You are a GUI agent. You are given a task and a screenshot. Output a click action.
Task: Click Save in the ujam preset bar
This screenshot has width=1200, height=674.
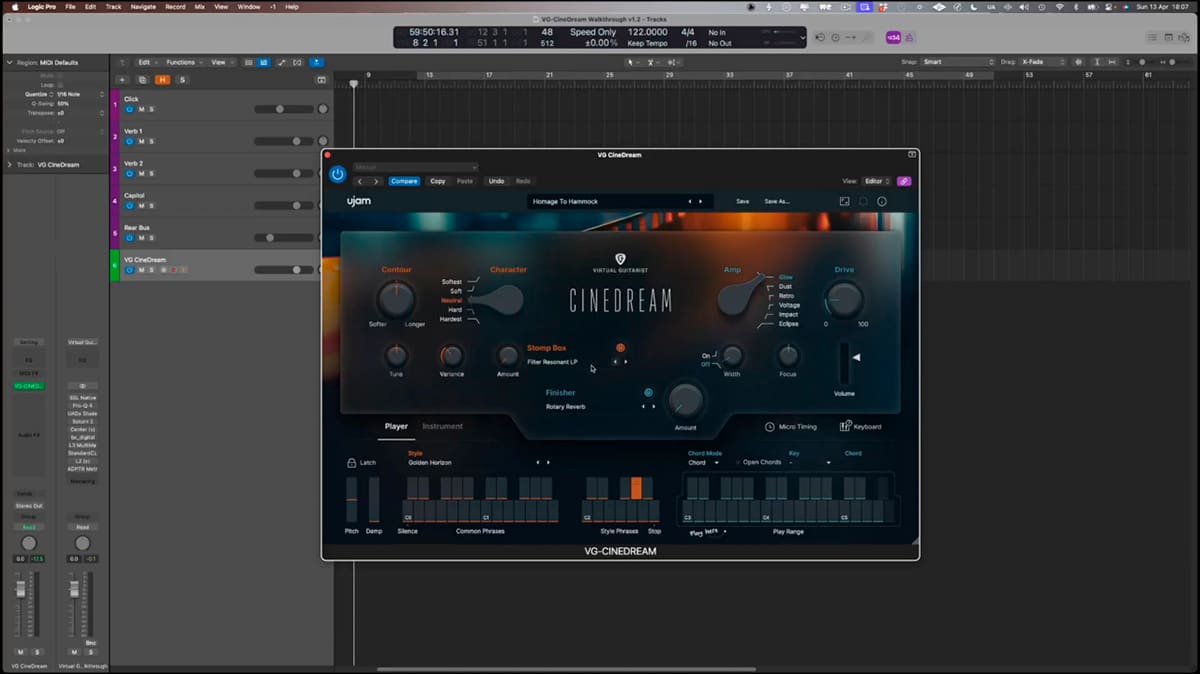(742, 201)
